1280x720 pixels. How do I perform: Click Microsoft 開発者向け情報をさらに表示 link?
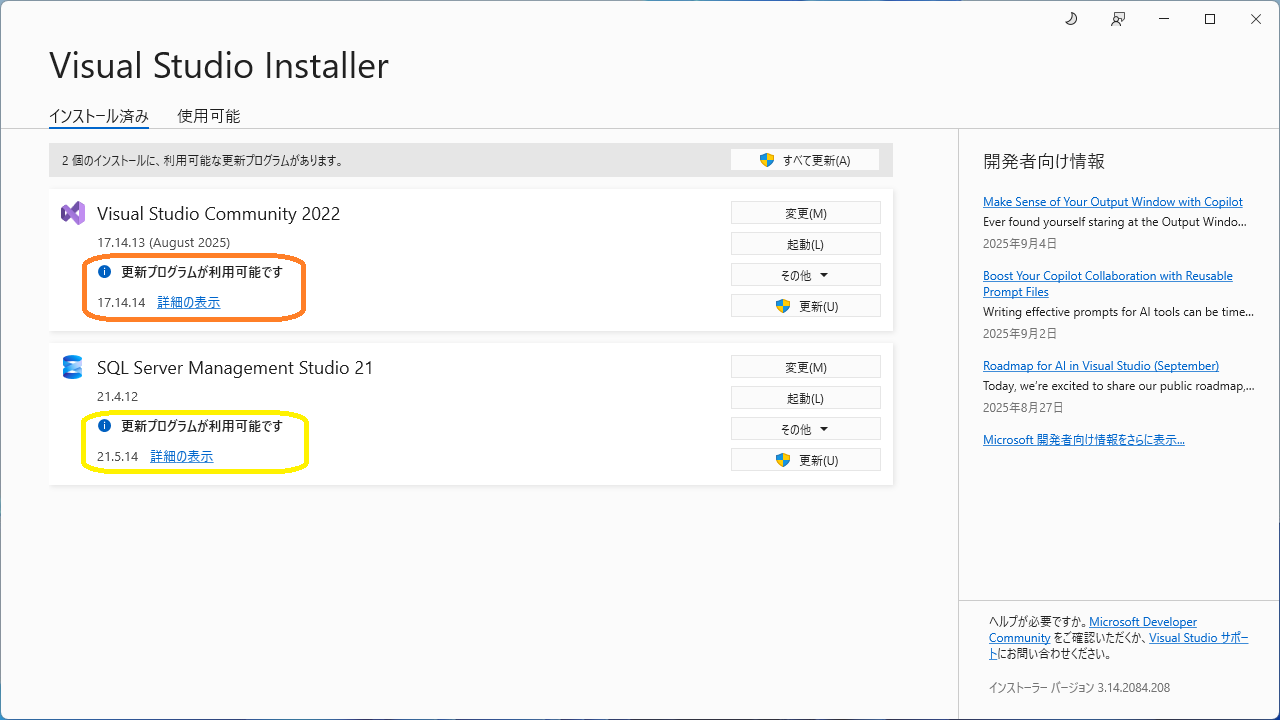coord(1084,440)
